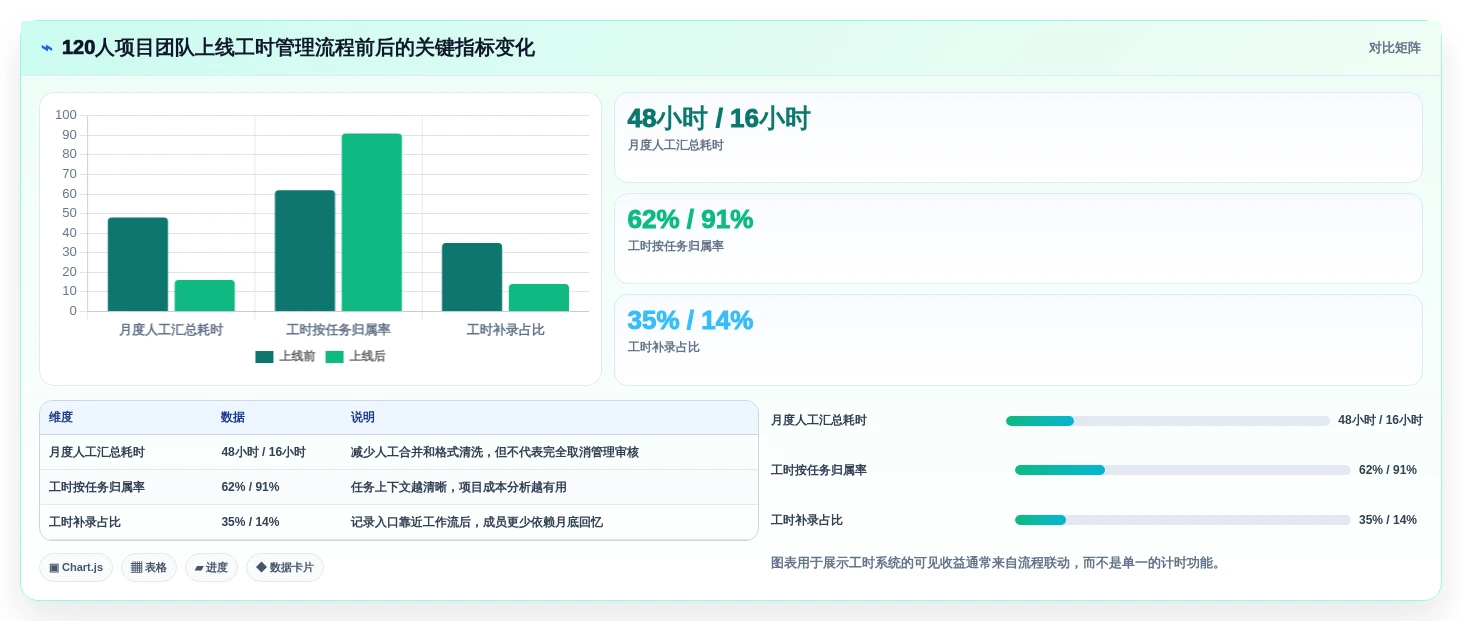Click the 62% / 91% value beside progress bar
The height and width of the screenshot is (621, 1462).
pos(1388,470)
